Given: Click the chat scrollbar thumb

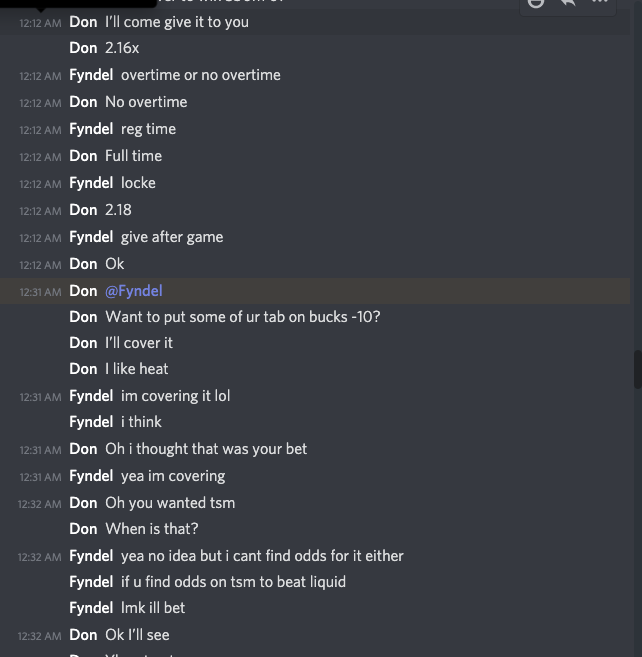Looking at the screenshot, I should click(638, 369).
